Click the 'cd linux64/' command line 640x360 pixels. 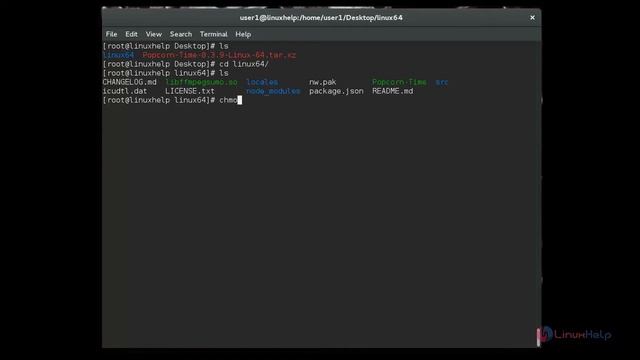186,64
